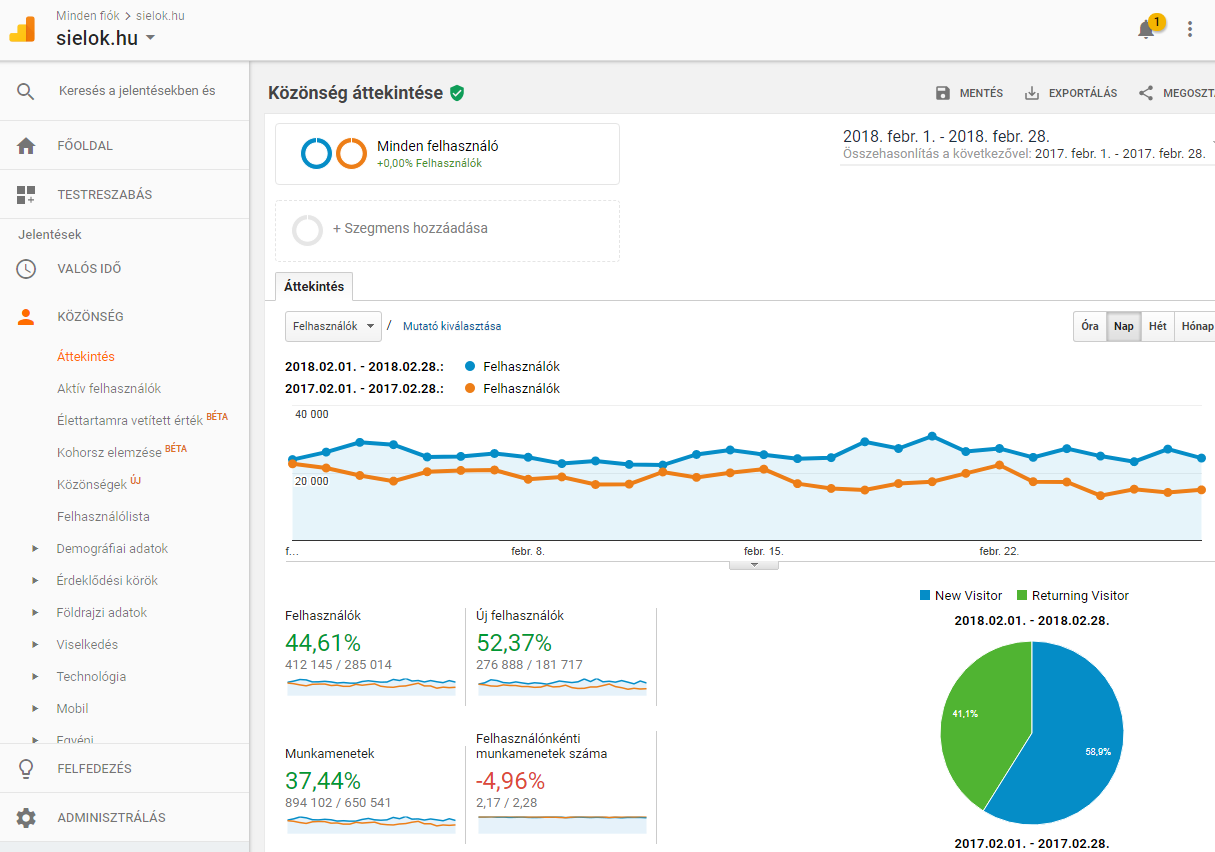This screenshot has height=852, width=1215.
Task: Click the search magnifier icon
Action: tap(24, 90)
